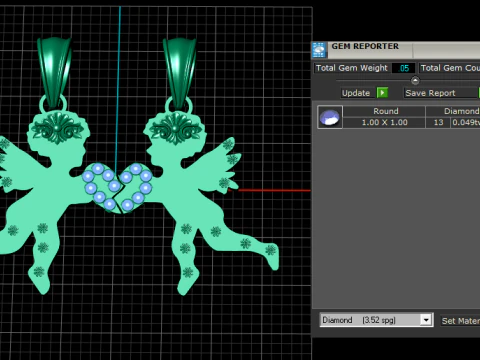
Task: Click the Total Gem Count label
Action: 449,68
